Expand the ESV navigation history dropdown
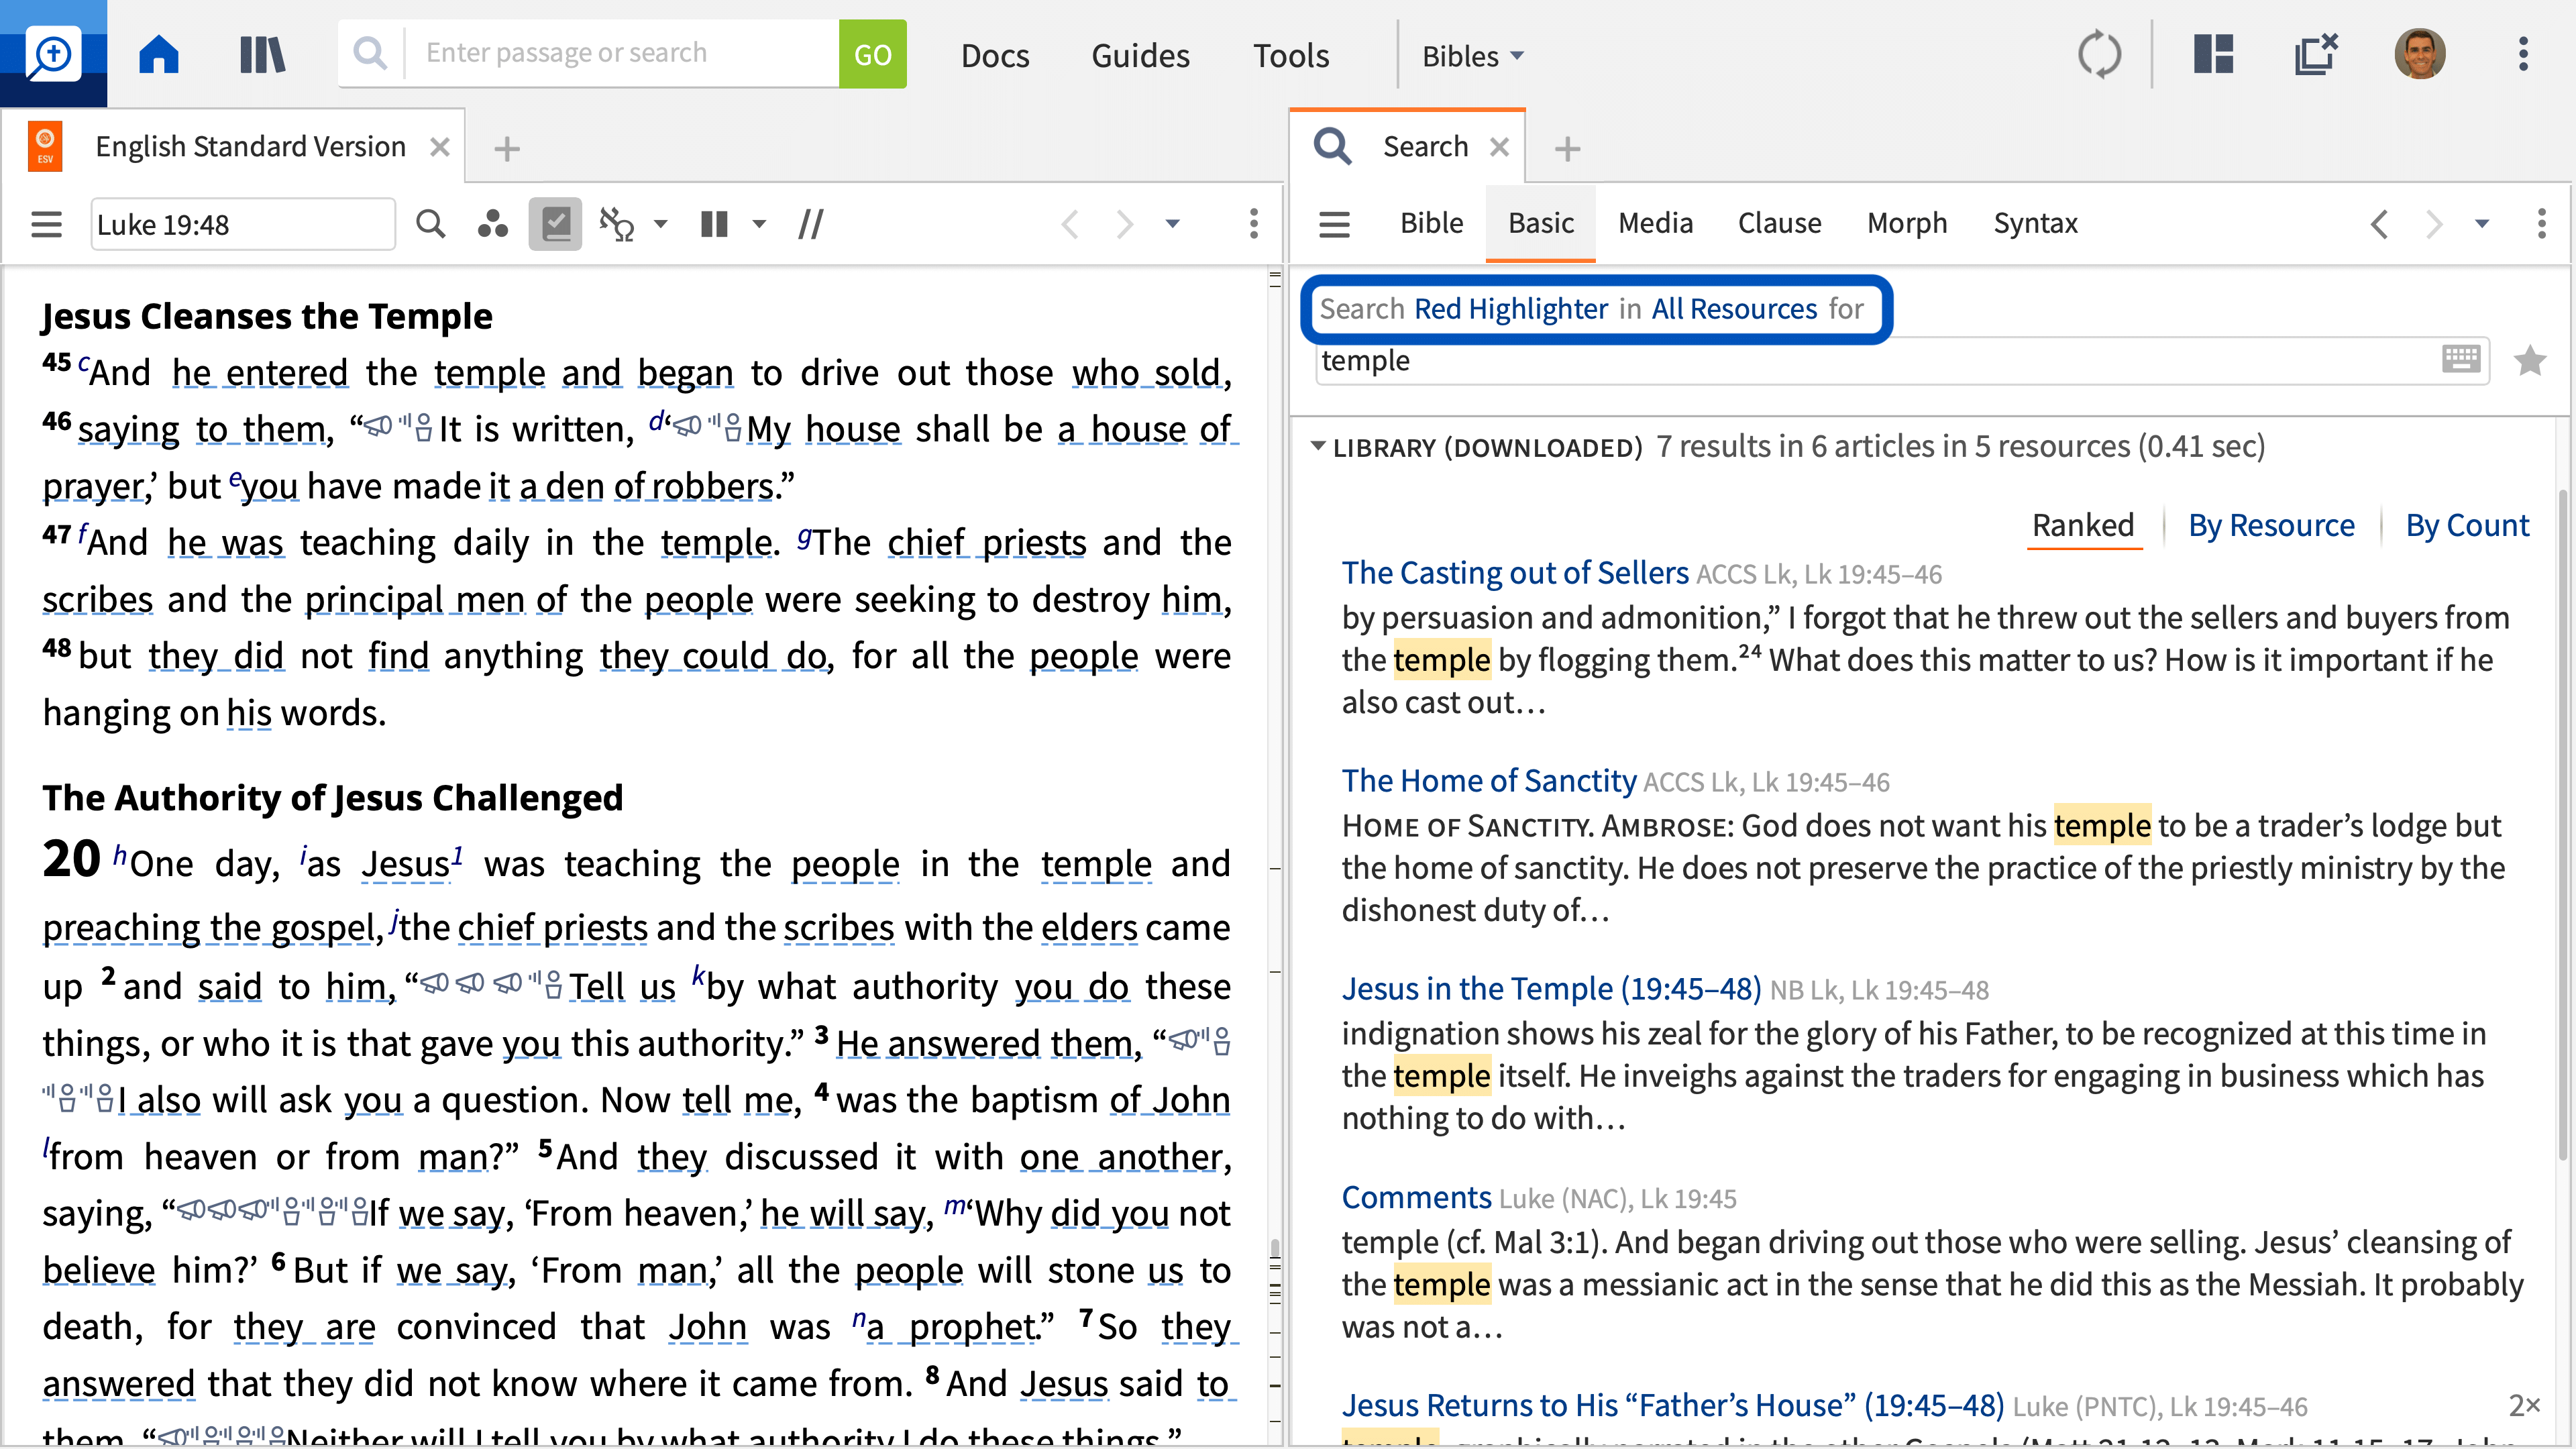 click(1173, 224)
